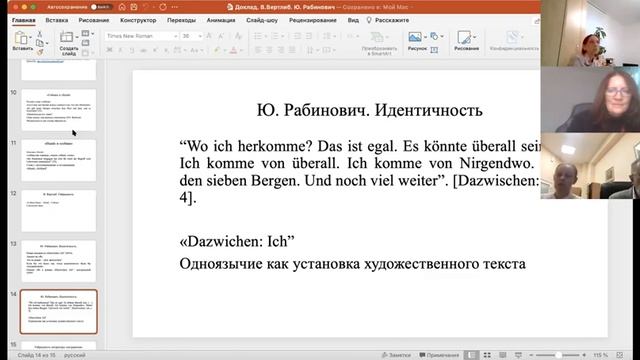Viewport: 640px width, 360px height.
Task: Toggle the Примечания comments pane
Action: [439, 355]
